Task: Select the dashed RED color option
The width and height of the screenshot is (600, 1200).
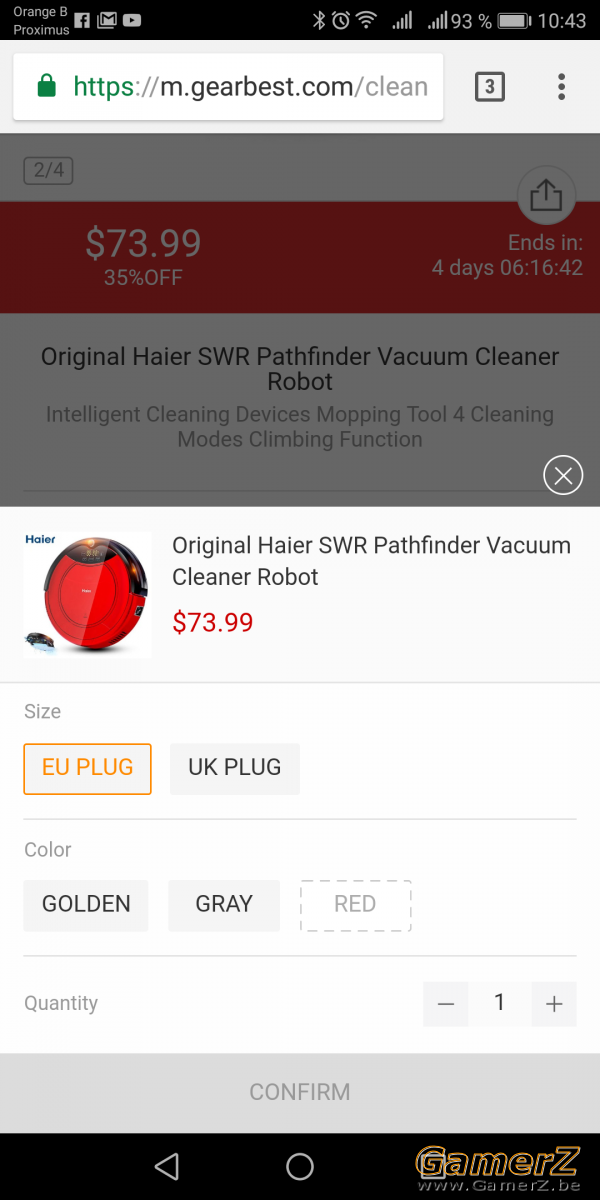Action: [x=355, y=905]
